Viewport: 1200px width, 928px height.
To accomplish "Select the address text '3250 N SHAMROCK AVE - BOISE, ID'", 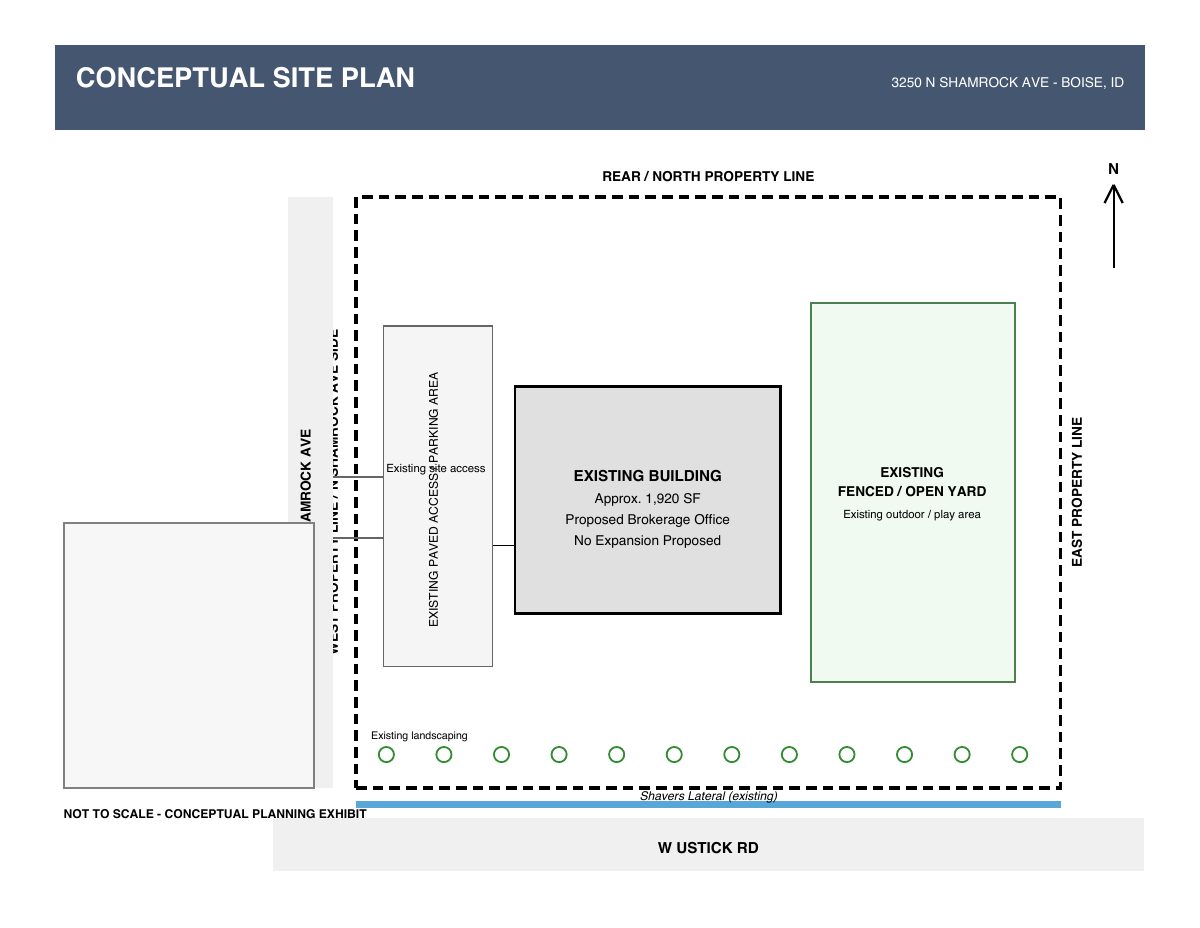I will (x=1007, y=83).
